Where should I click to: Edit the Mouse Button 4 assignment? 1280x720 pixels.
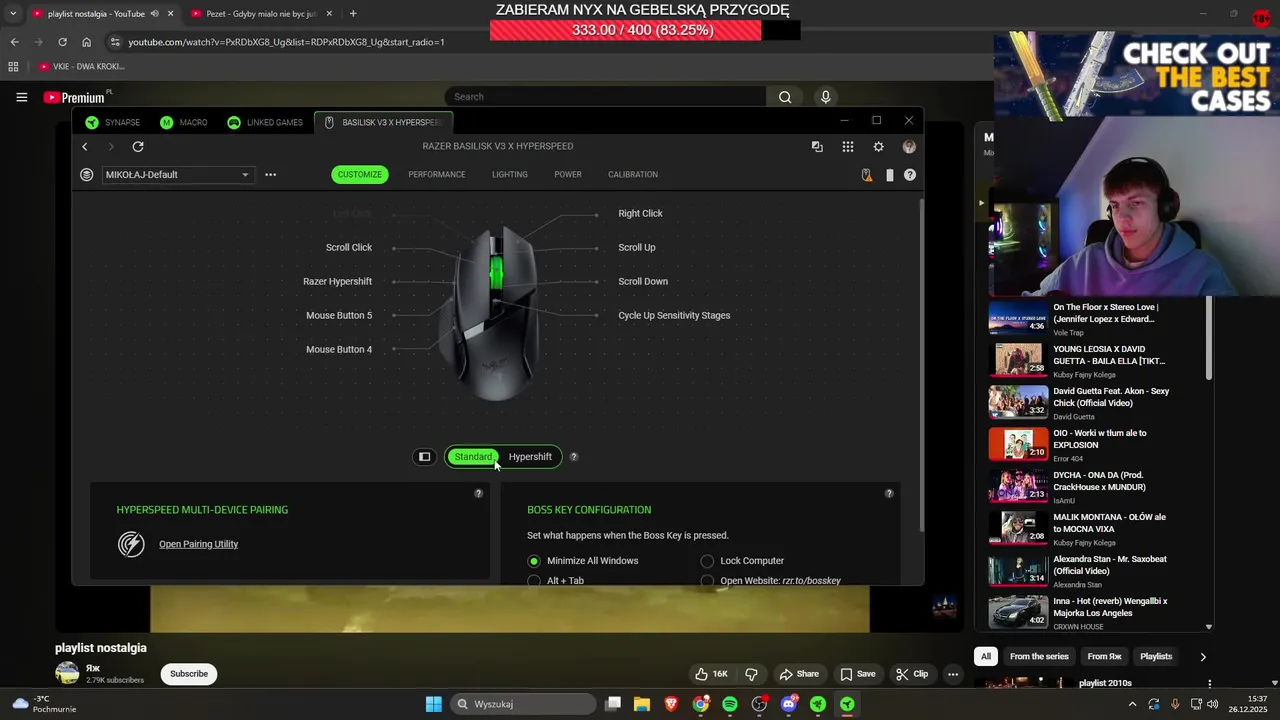[x=339, y=350]
